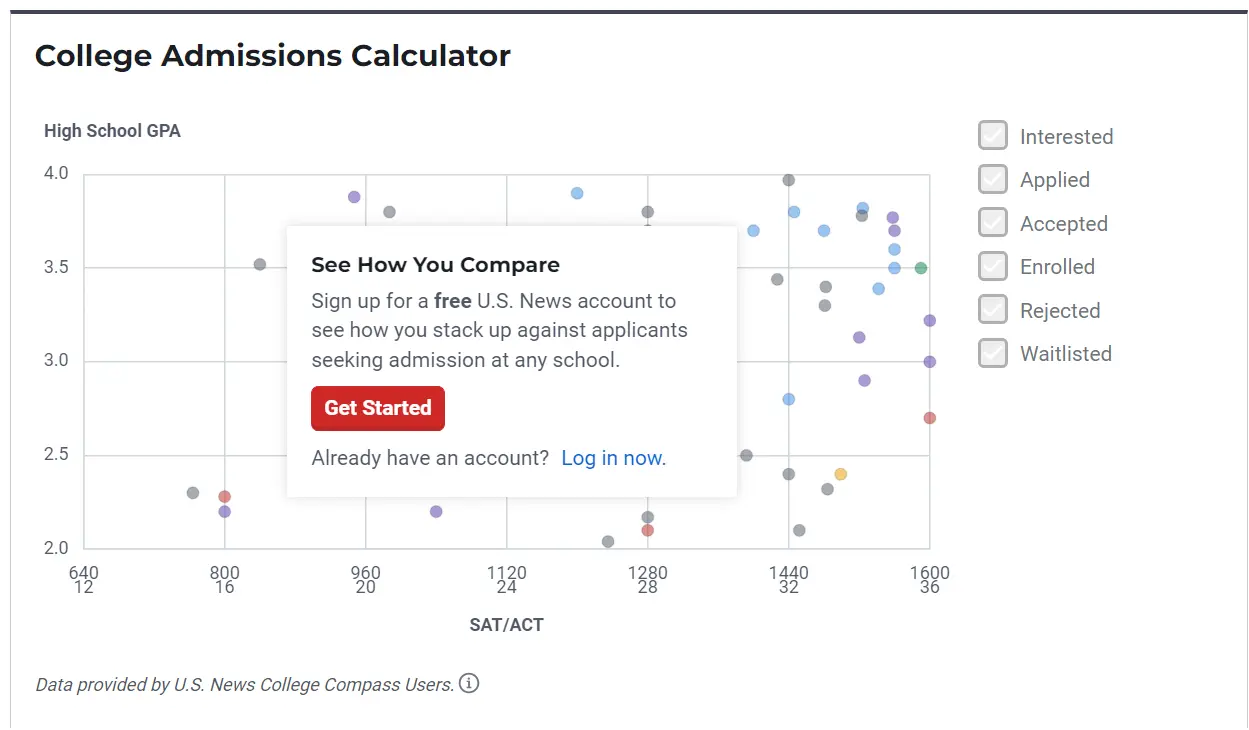Toggle the Enrolled checkbox
The width and height of the screenshot is (1249, 730).
pos(993,266)
